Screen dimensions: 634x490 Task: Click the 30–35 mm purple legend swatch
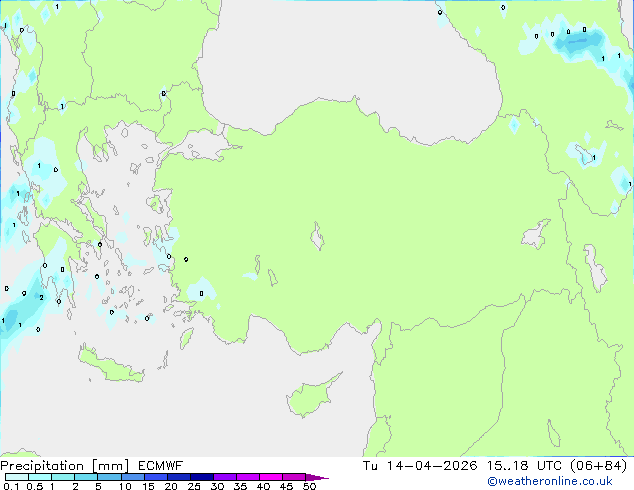tap(224, 477)
